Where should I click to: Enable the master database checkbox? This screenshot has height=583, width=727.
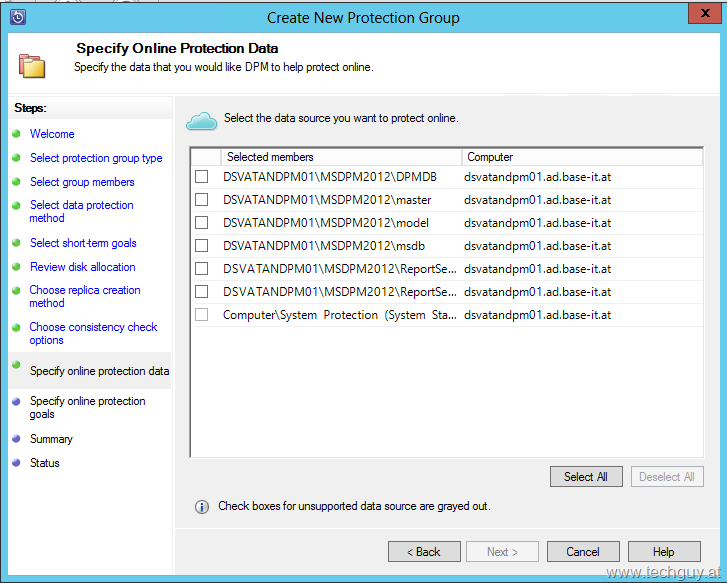[202, 200]
